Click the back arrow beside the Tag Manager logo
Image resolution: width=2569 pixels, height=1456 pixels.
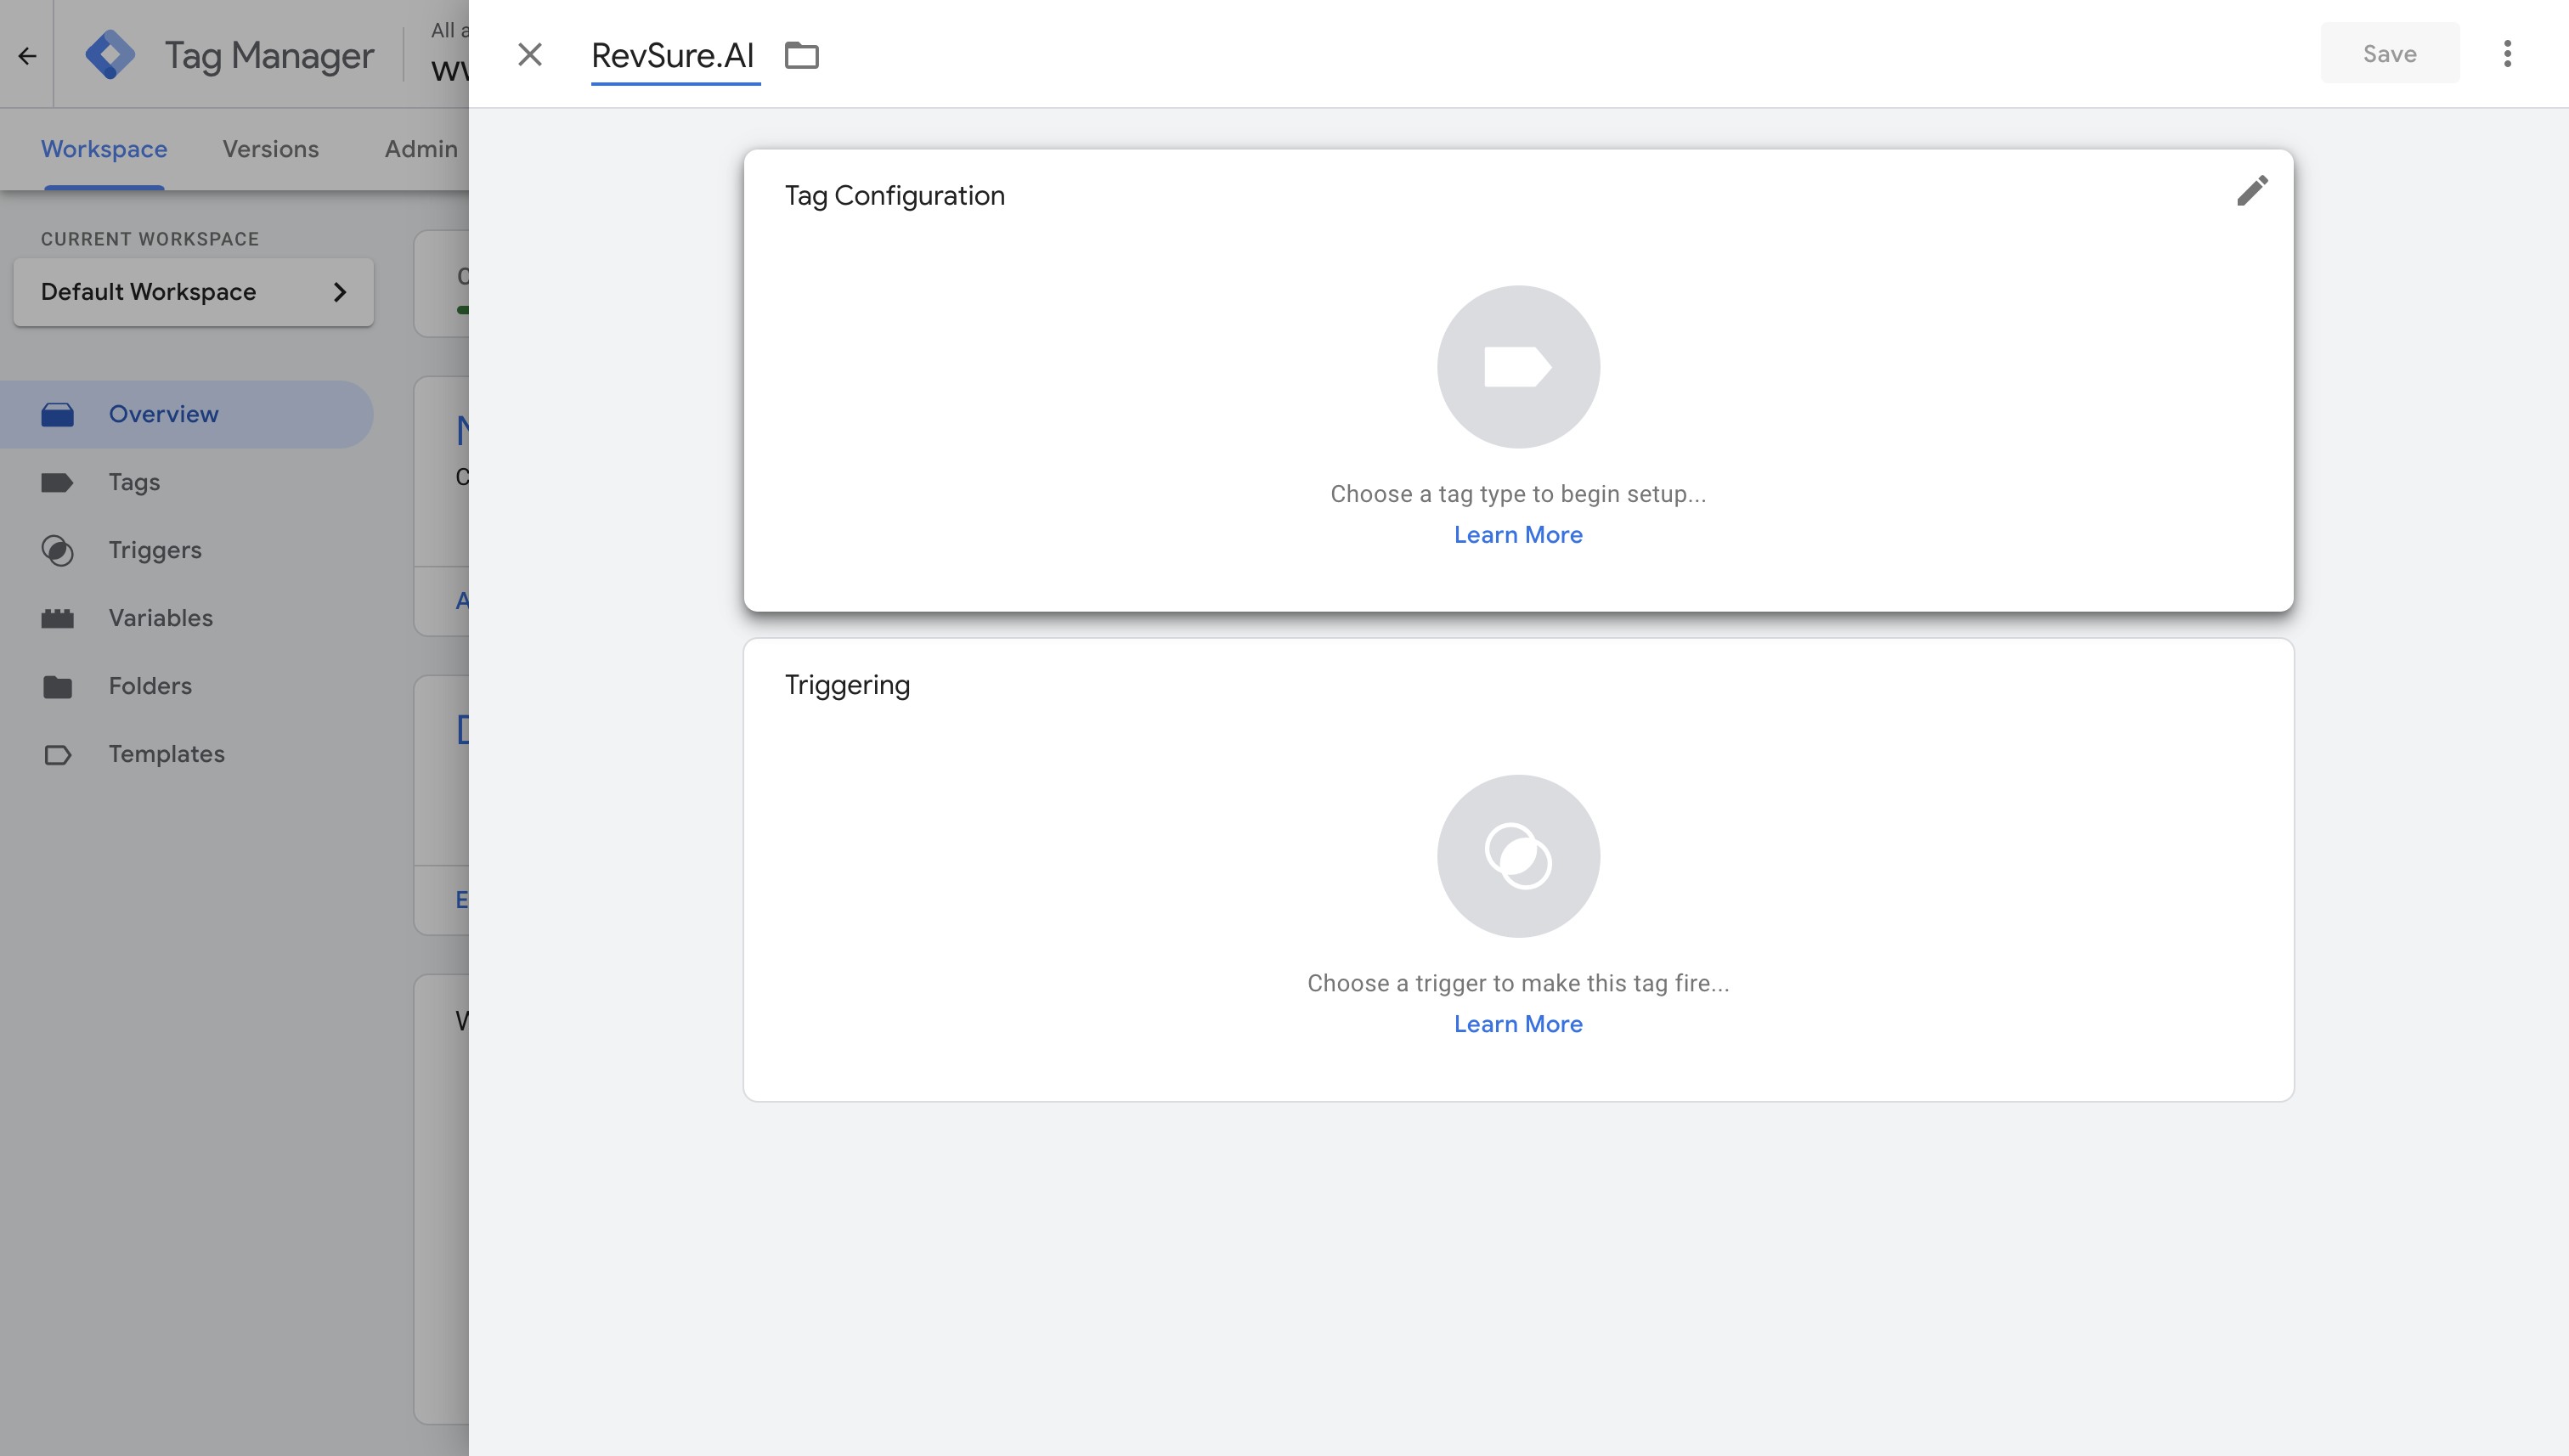point(27,56)
